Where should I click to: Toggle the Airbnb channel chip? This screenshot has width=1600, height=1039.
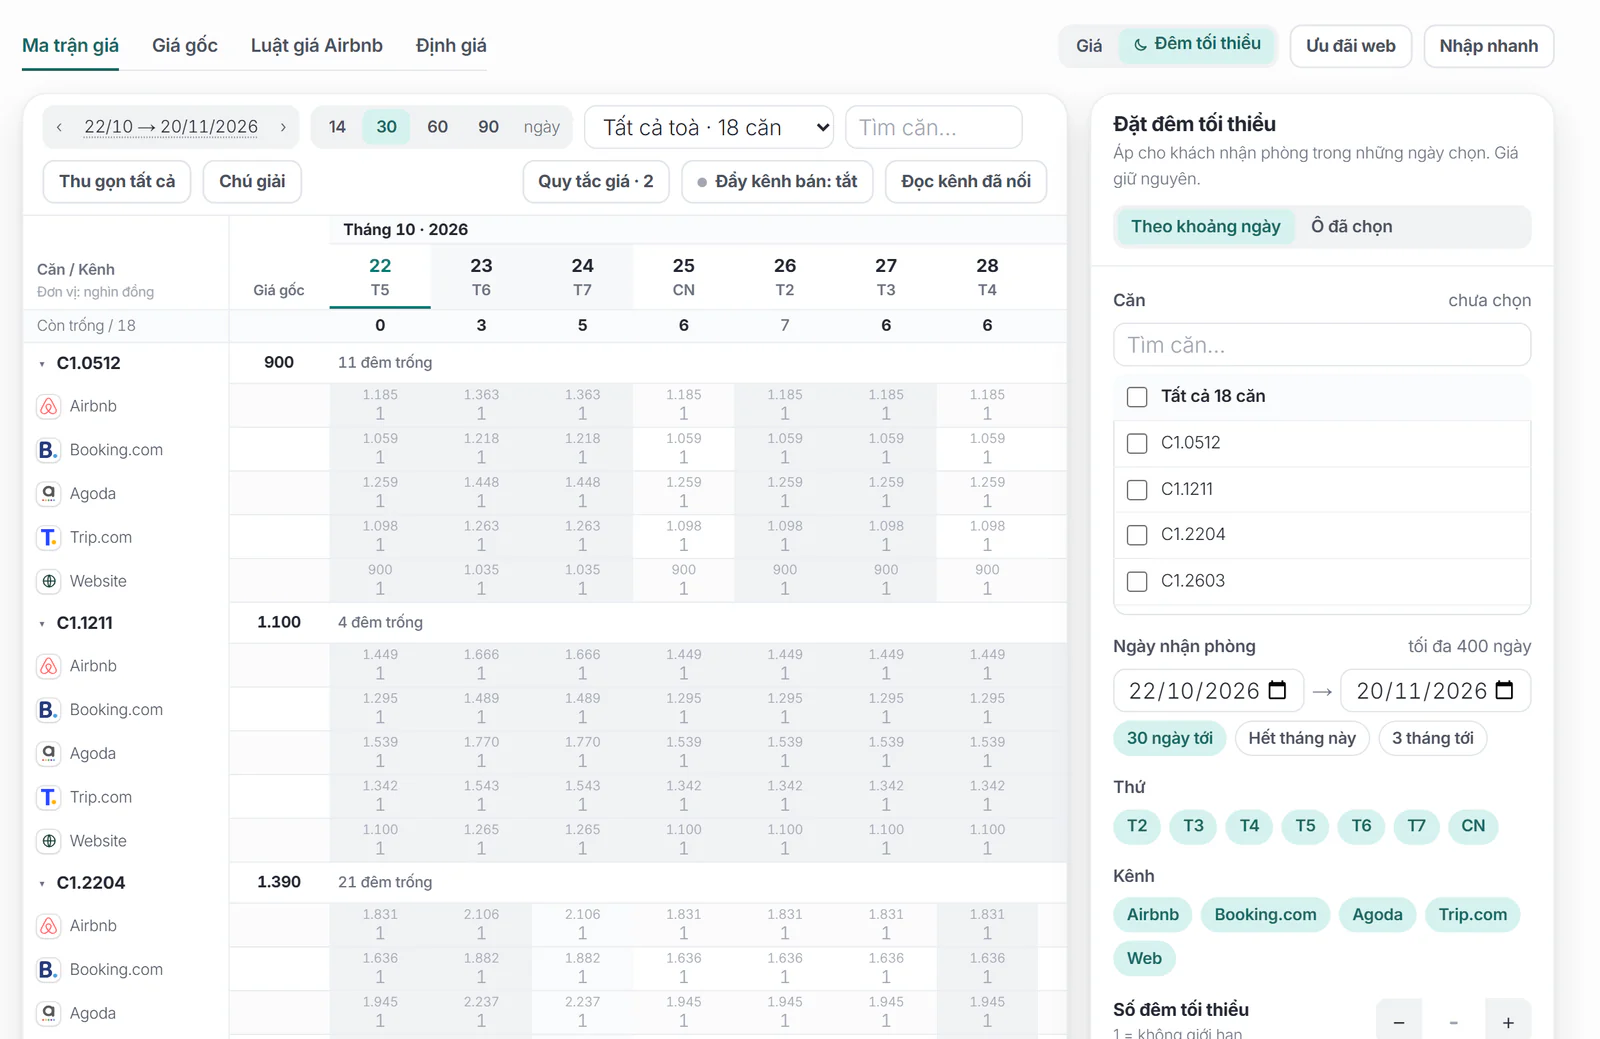(x=1152, y=914)
